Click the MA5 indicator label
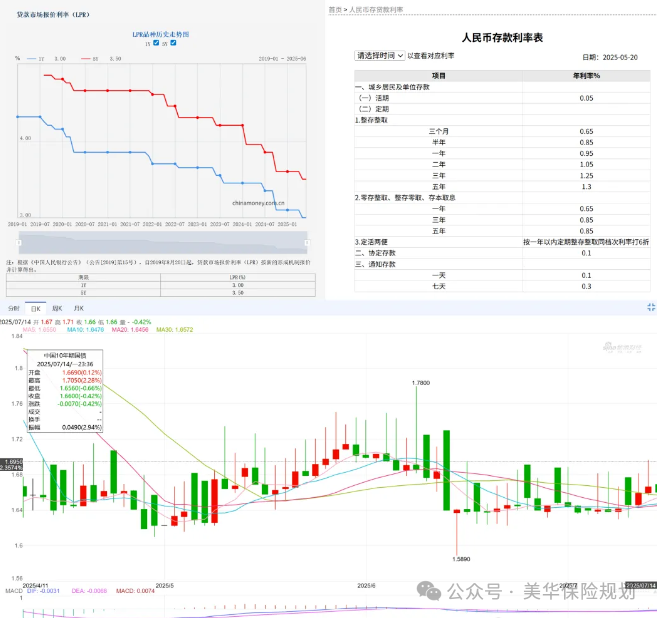 pyautogui.click(x=35, y=328)
